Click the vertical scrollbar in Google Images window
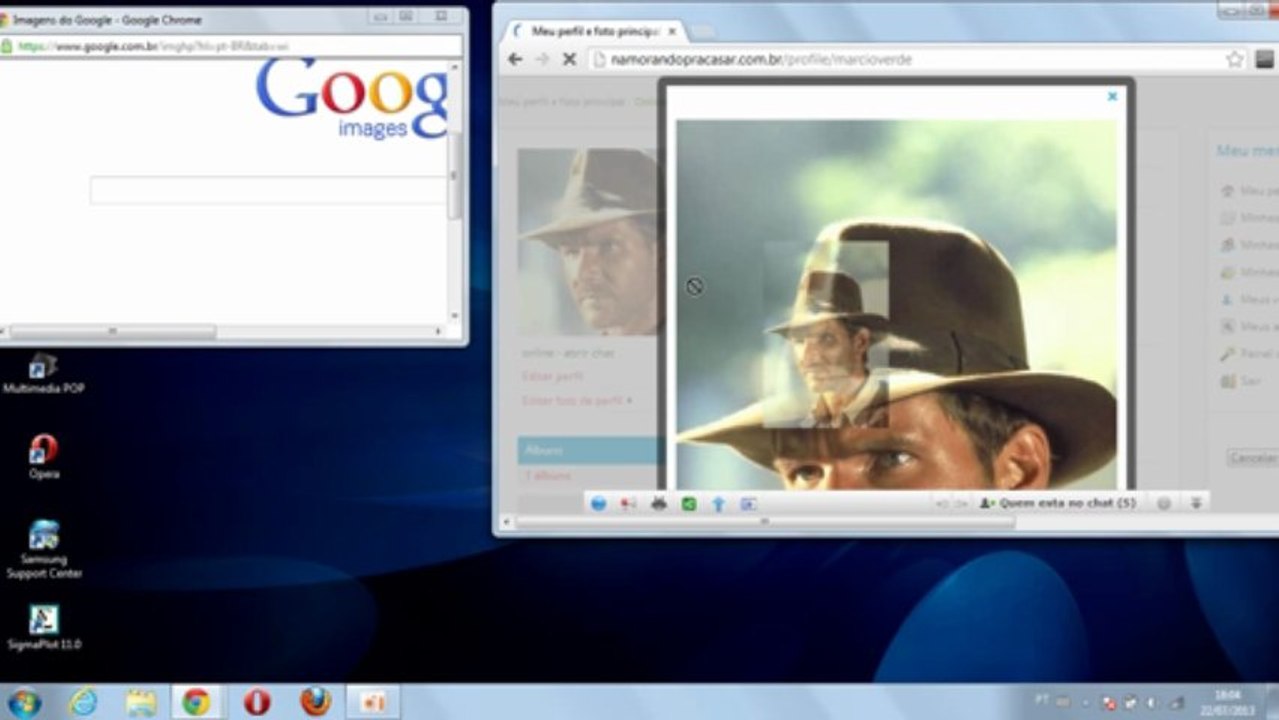The image size is (1279, 720). pyautogui.click(x=454, y=175)
